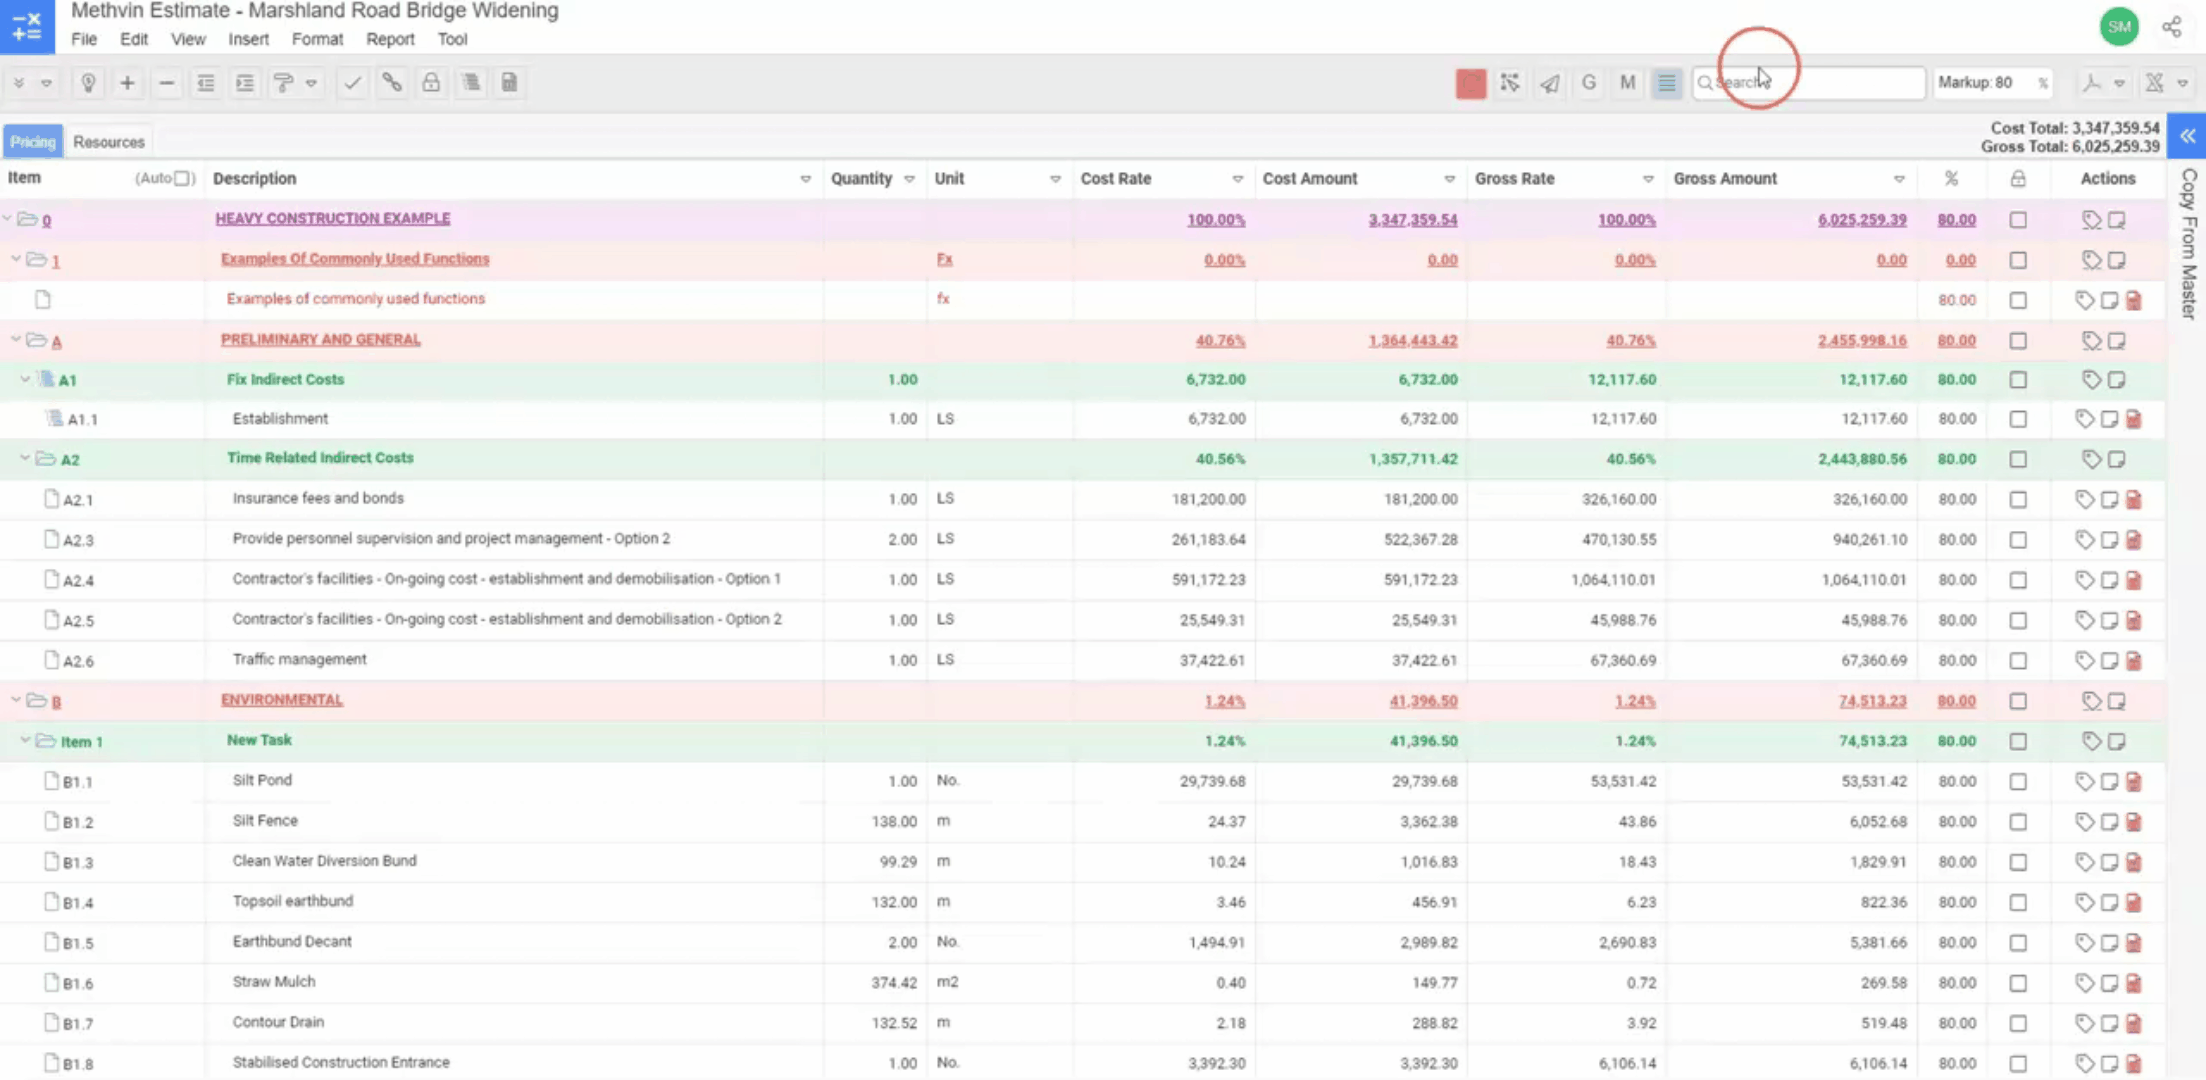This screenshot has height=1080, width=2206.
Task: Click the lightbulb icon in toolbar
Action: coord(88,83)
